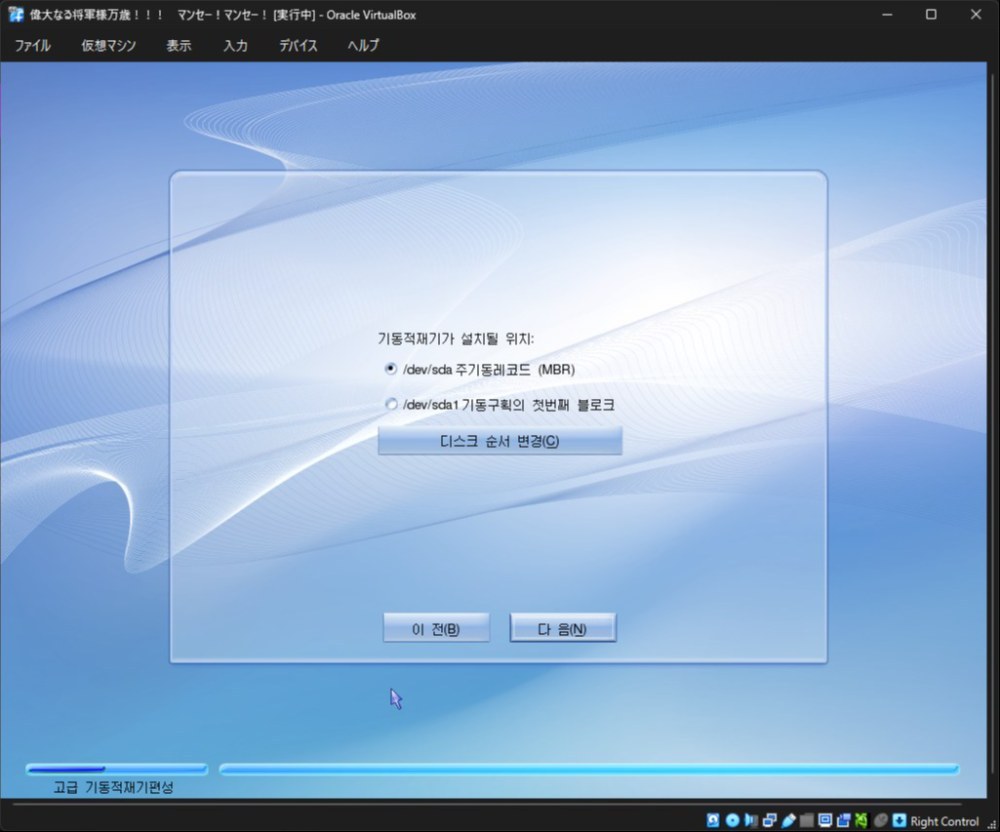
Task: Click the green CPU virtualization status icon
Action: [862, 820]
